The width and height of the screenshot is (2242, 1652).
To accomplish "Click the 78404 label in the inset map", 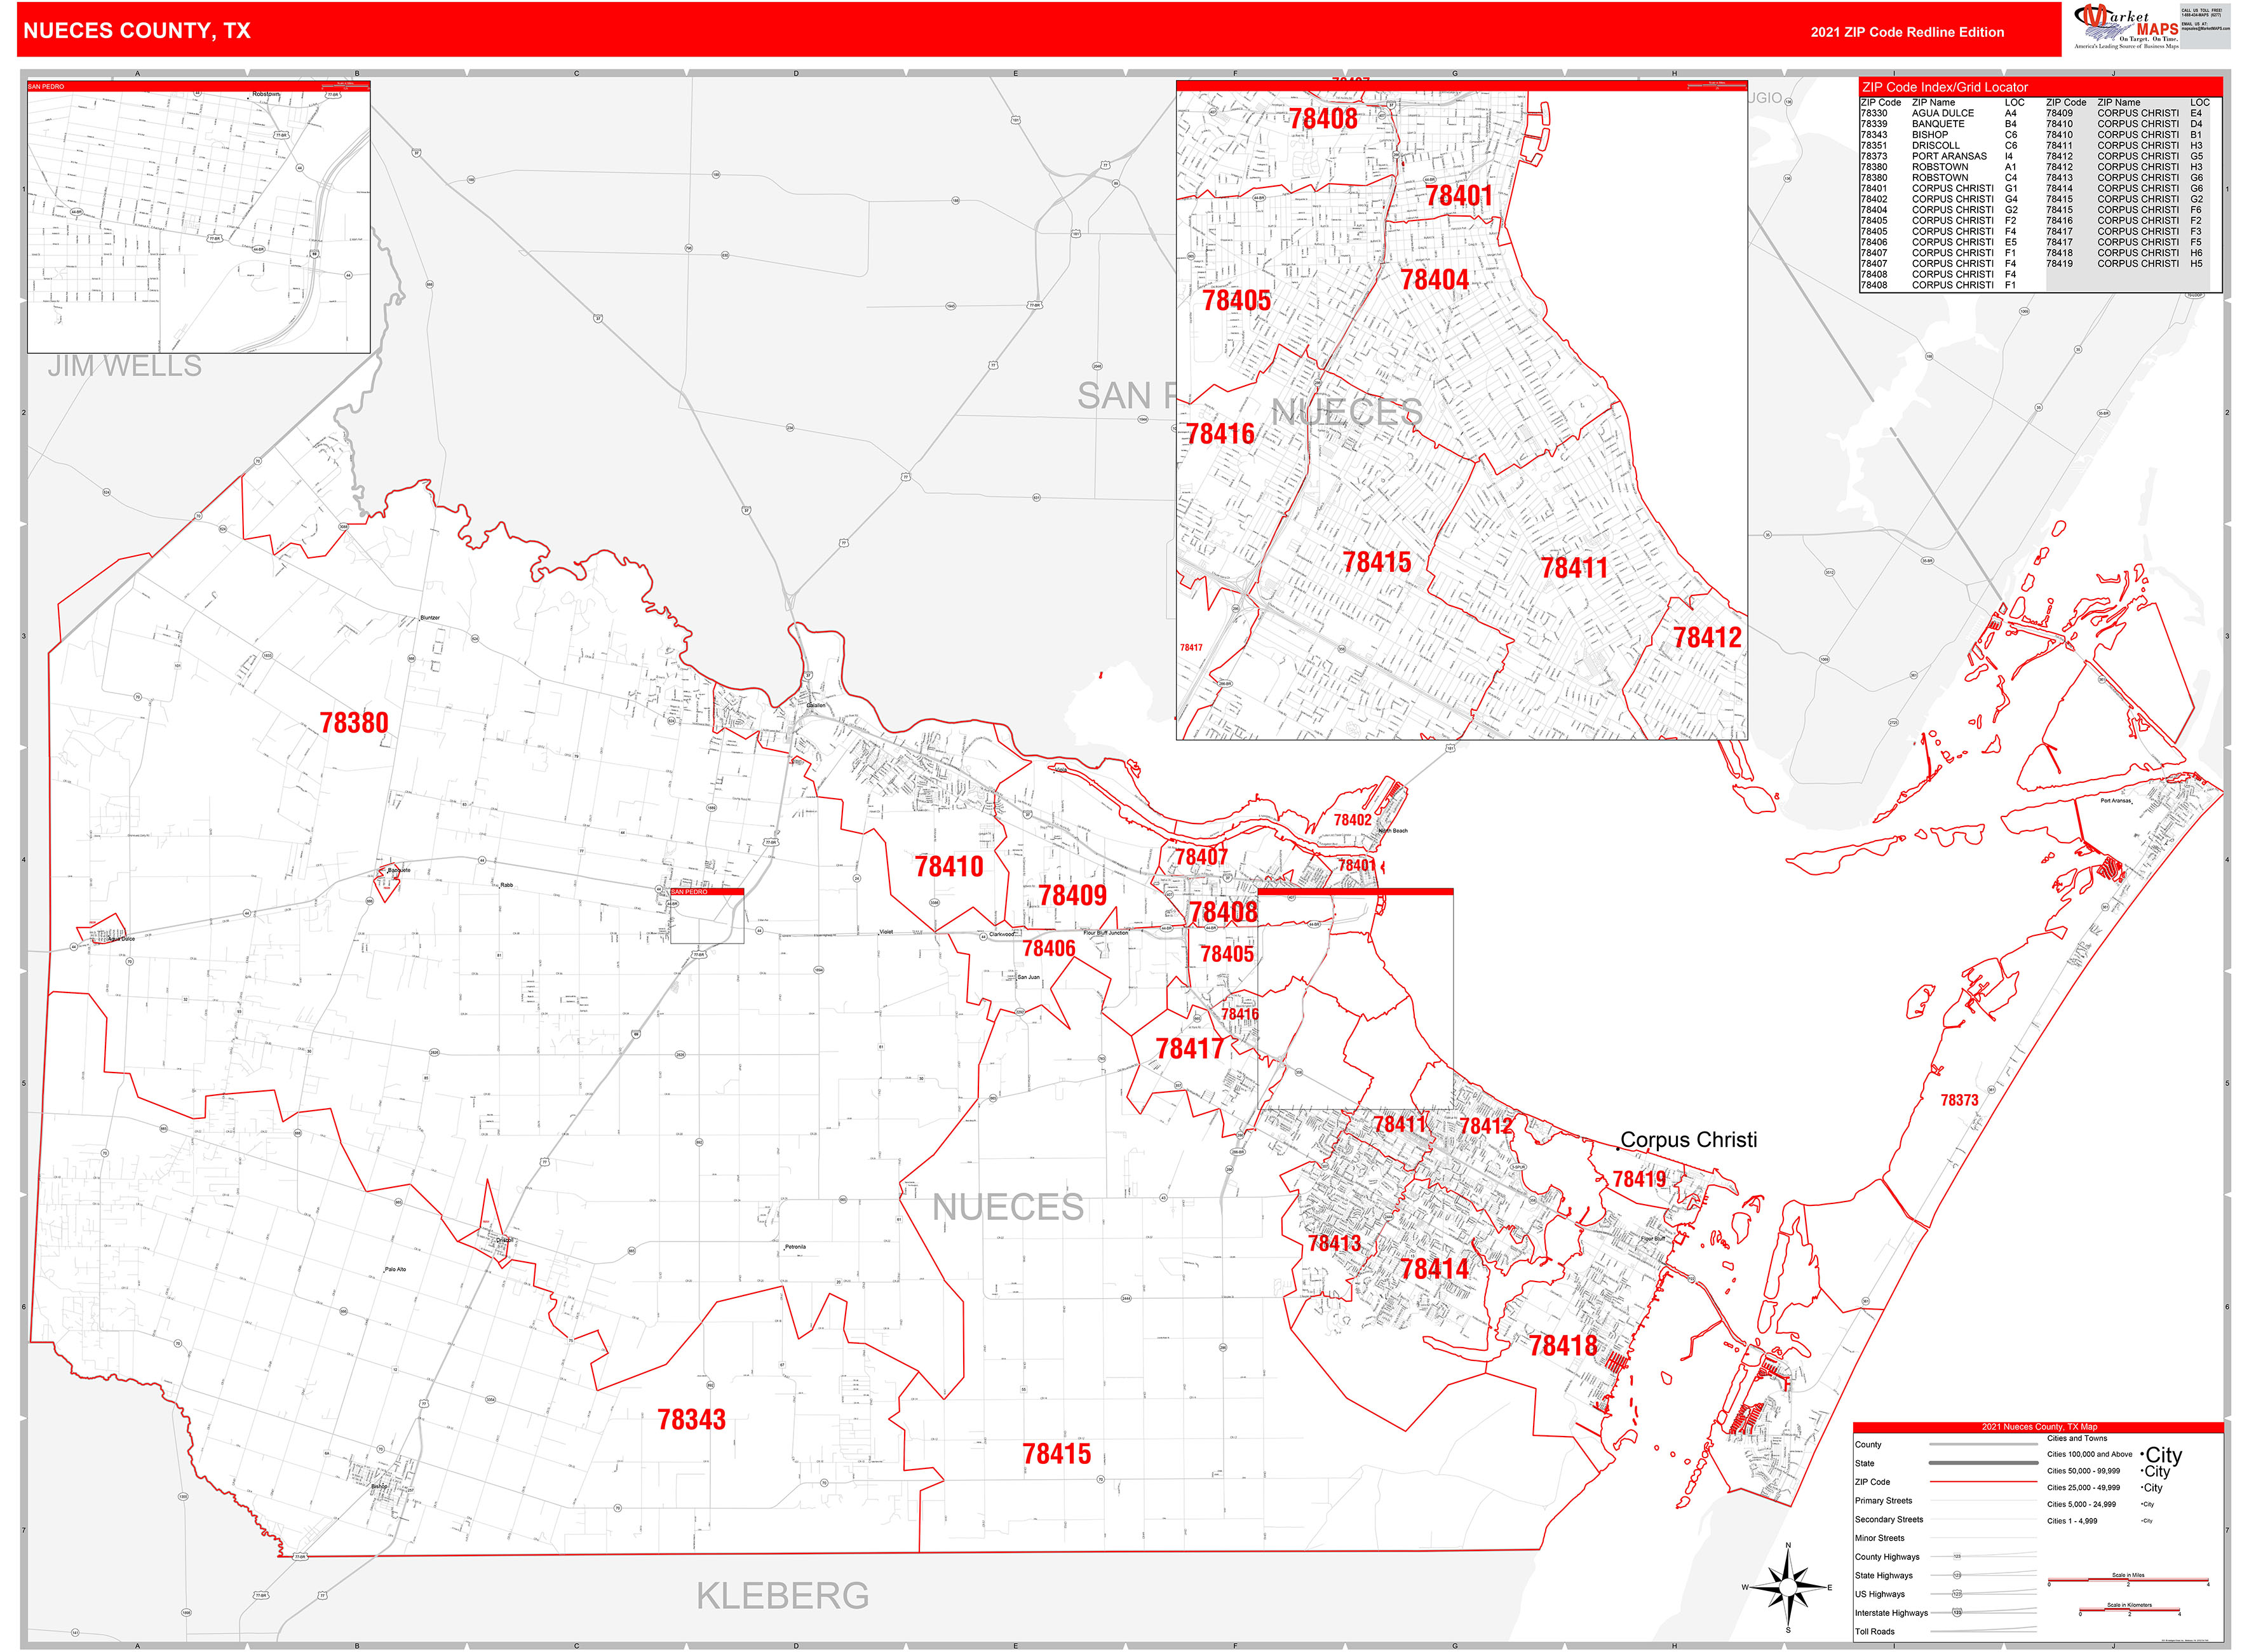I will tap(1435, 280).
